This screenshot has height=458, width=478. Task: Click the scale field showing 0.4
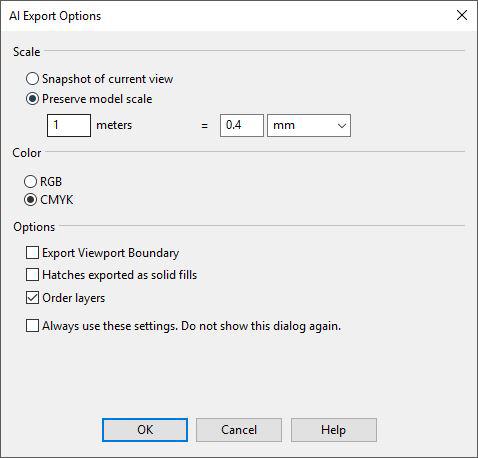pyautogui.click(x=242, y=125)
